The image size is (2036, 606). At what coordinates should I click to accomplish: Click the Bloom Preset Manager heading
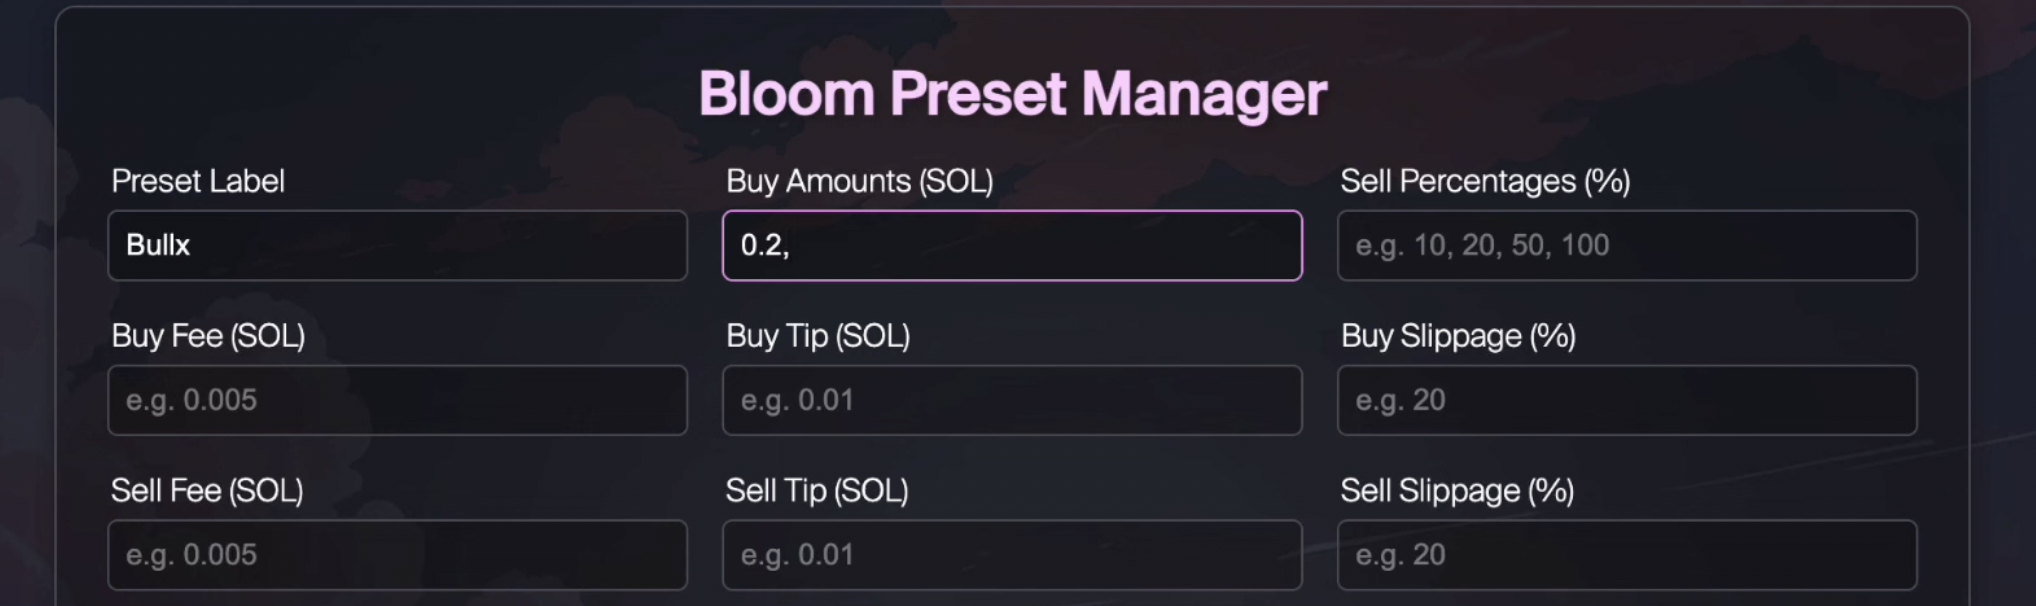(x=1012, y=94)
